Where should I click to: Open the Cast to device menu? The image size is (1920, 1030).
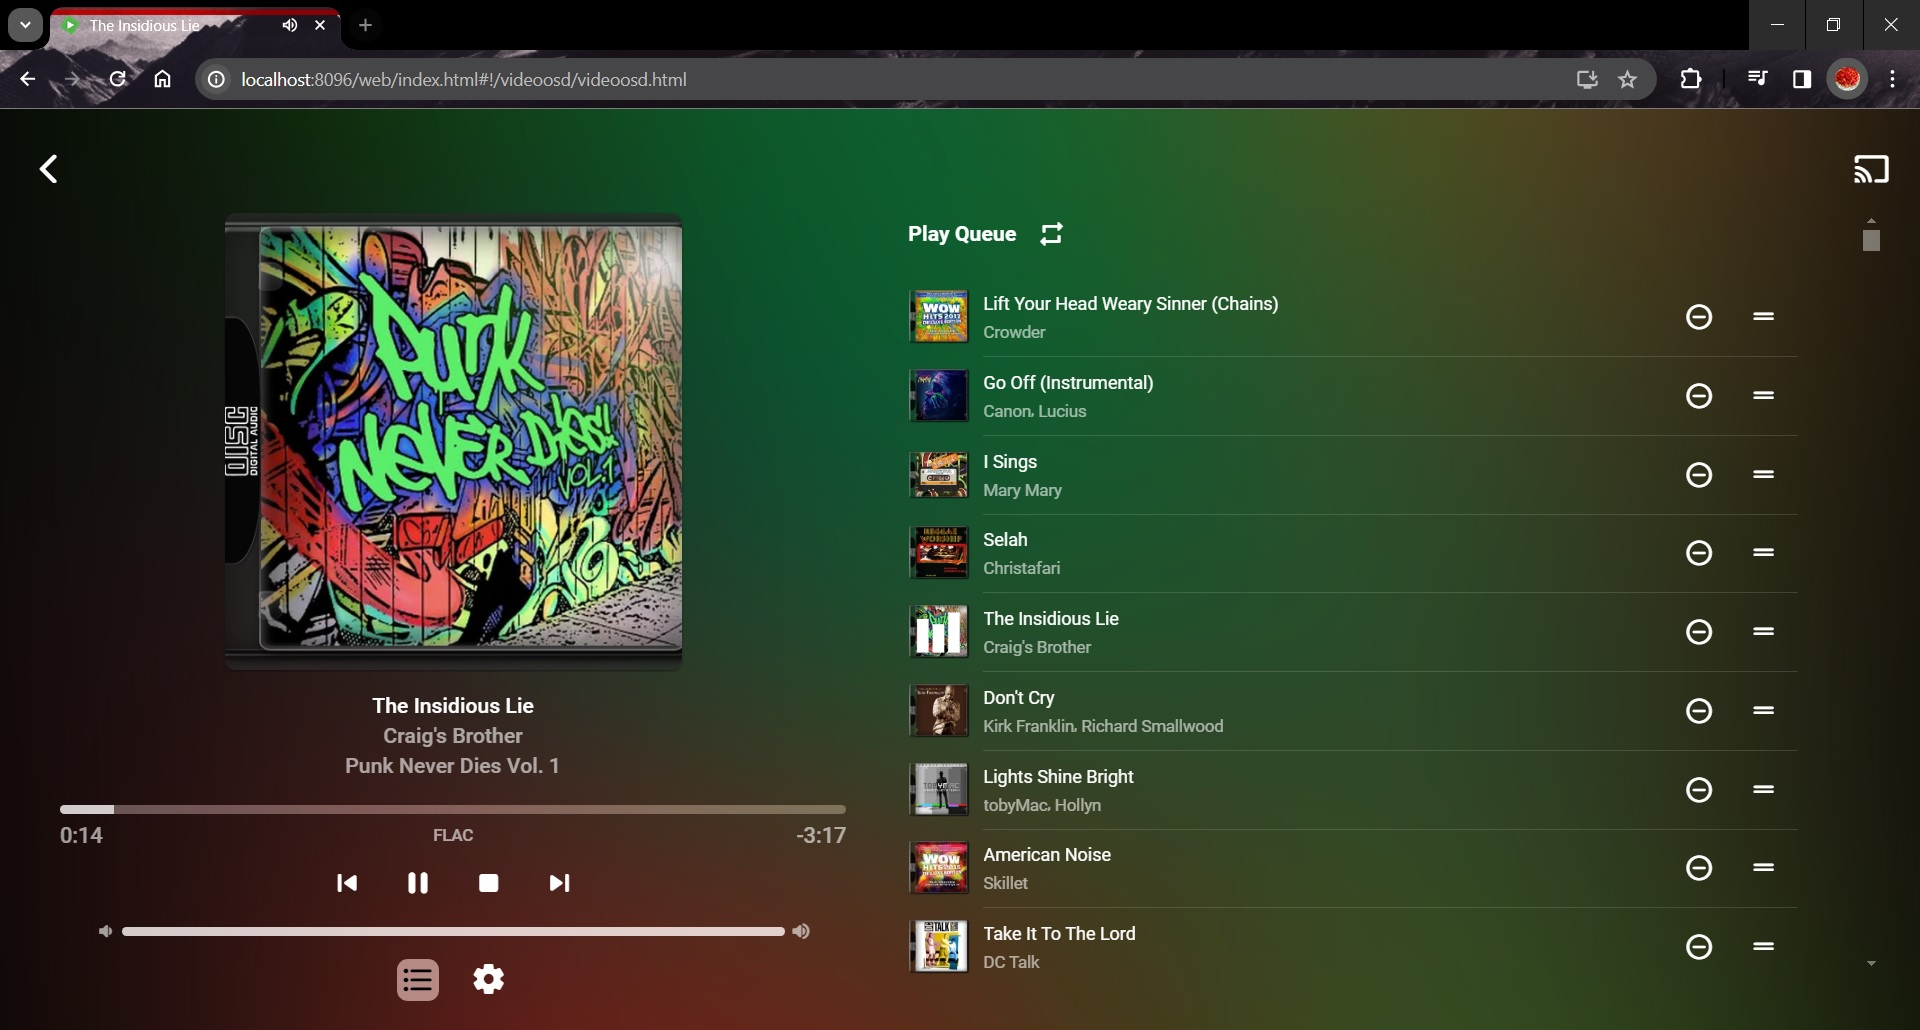point(1871,169)
